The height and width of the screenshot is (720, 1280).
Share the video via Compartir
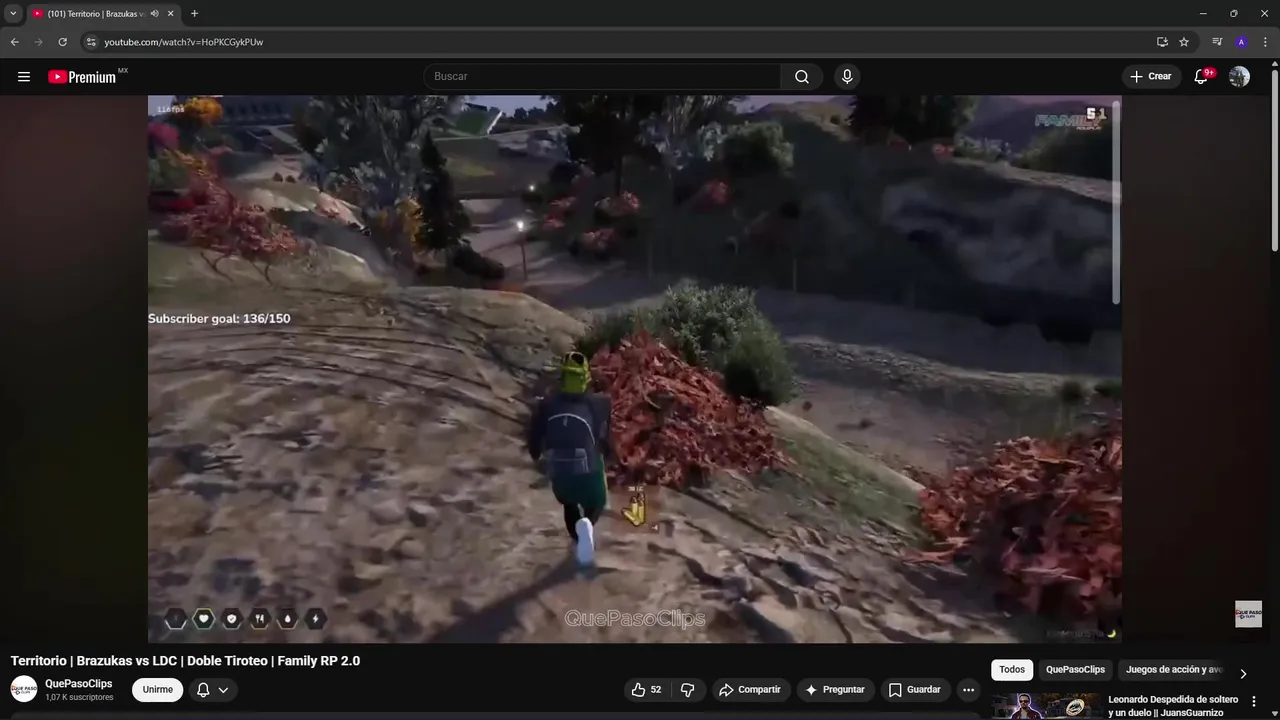coord(750,690)
